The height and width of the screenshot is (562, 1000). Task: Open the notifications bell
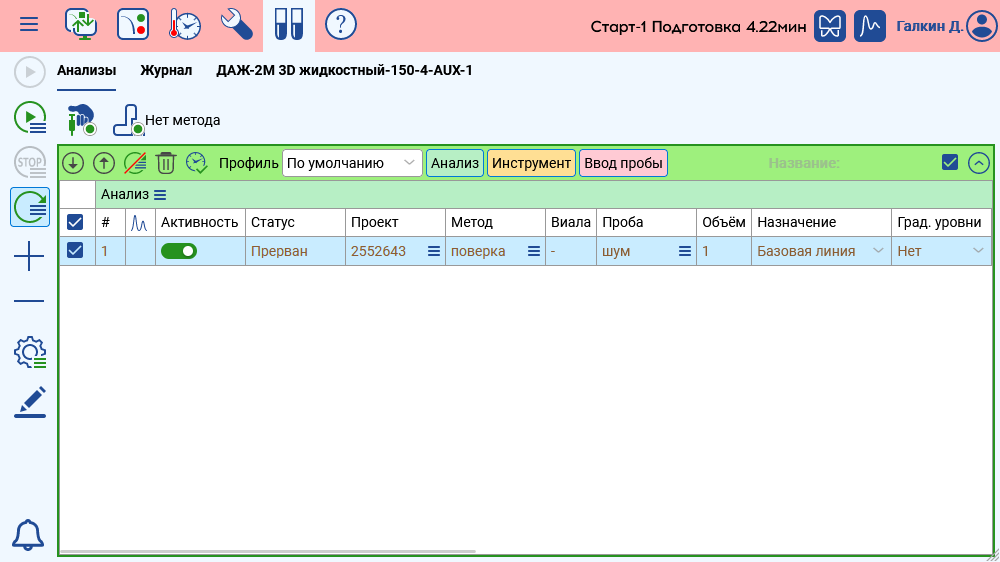click(28, 535)
